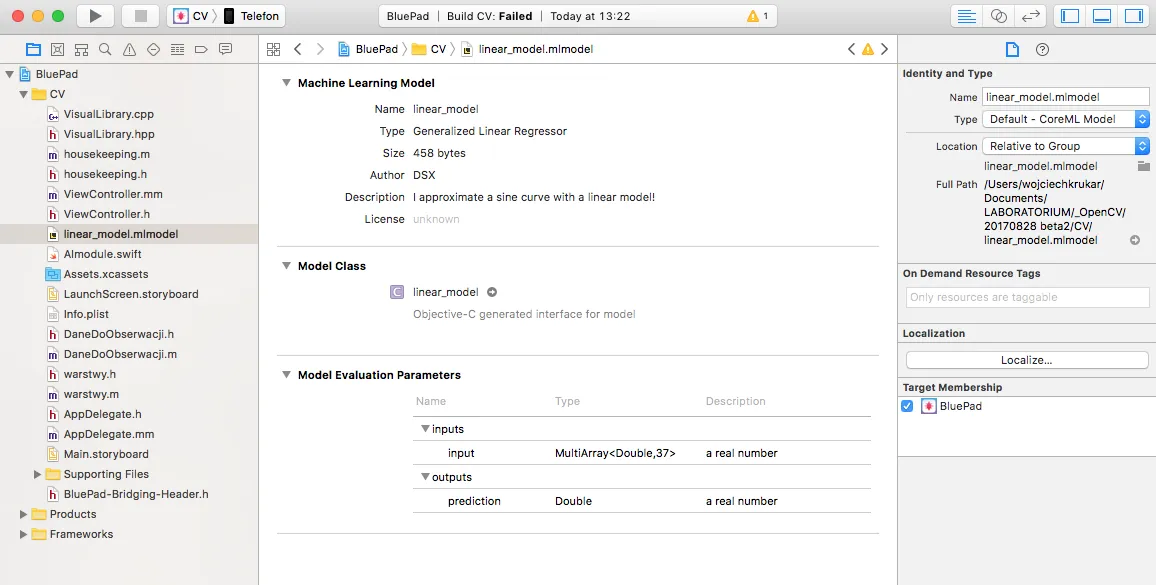This screenshot has width=1156, height=585.
Task: Expand the Products group
Action: (24, 514)
